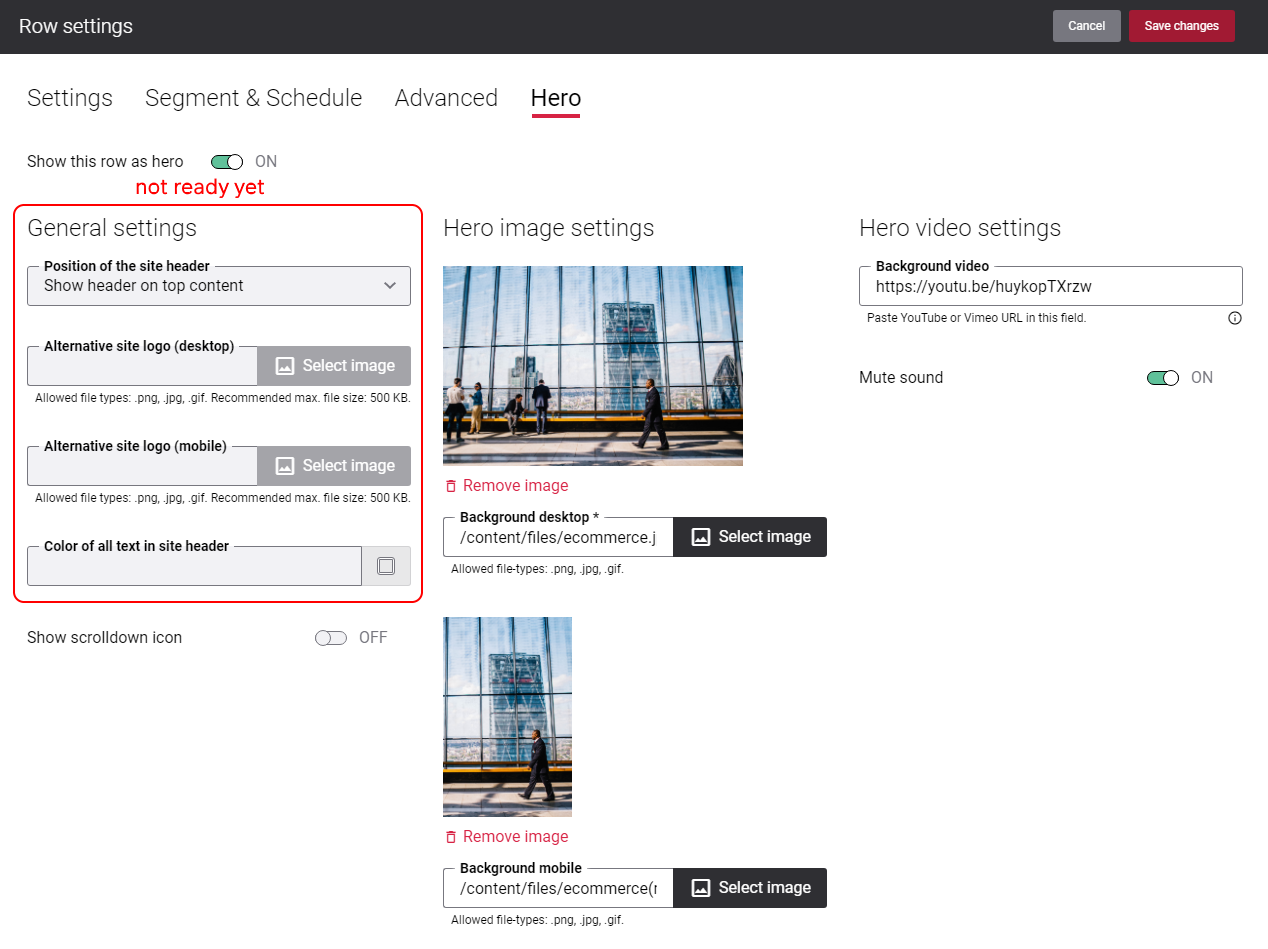Click Alternative site logo (desktop) field

point(142,366)
